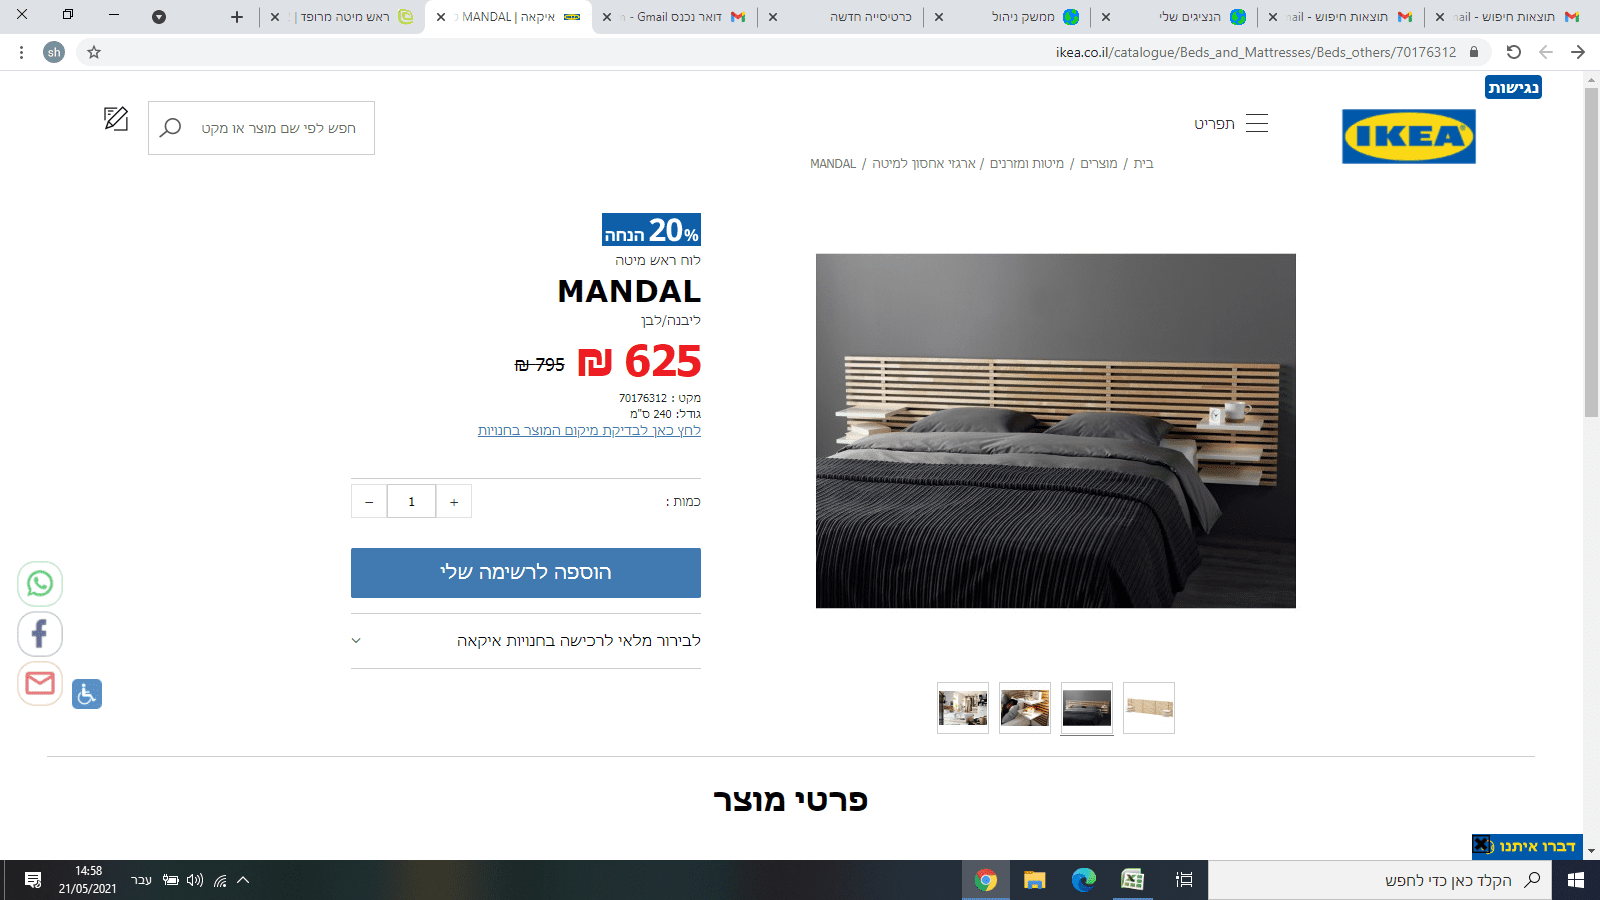Open the hamburger תפריט menu

tap(1231, 124)
